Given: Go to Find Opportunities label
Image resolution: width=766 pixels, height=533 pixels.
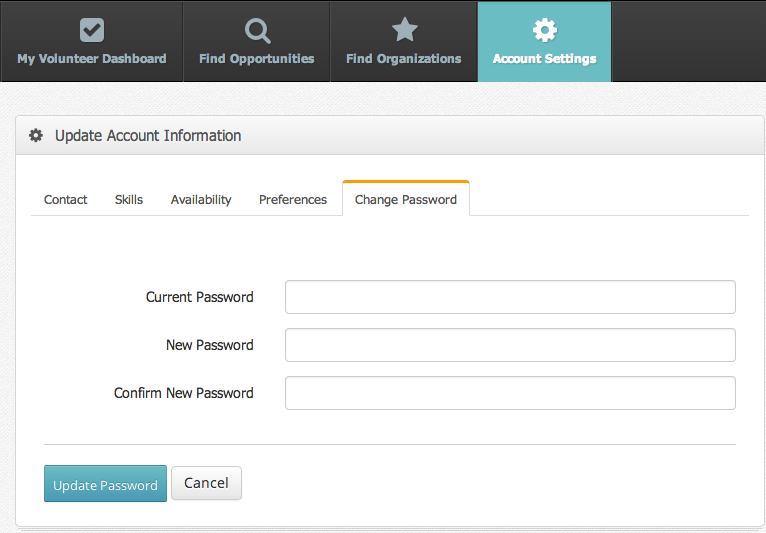Looking at the screenshot, I should 256,59.
